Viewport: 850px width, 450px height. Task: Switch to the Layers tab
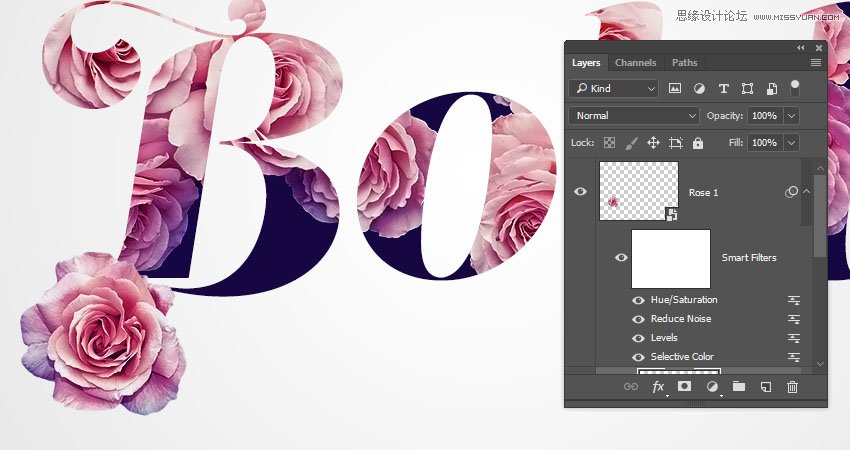(586, 63)
